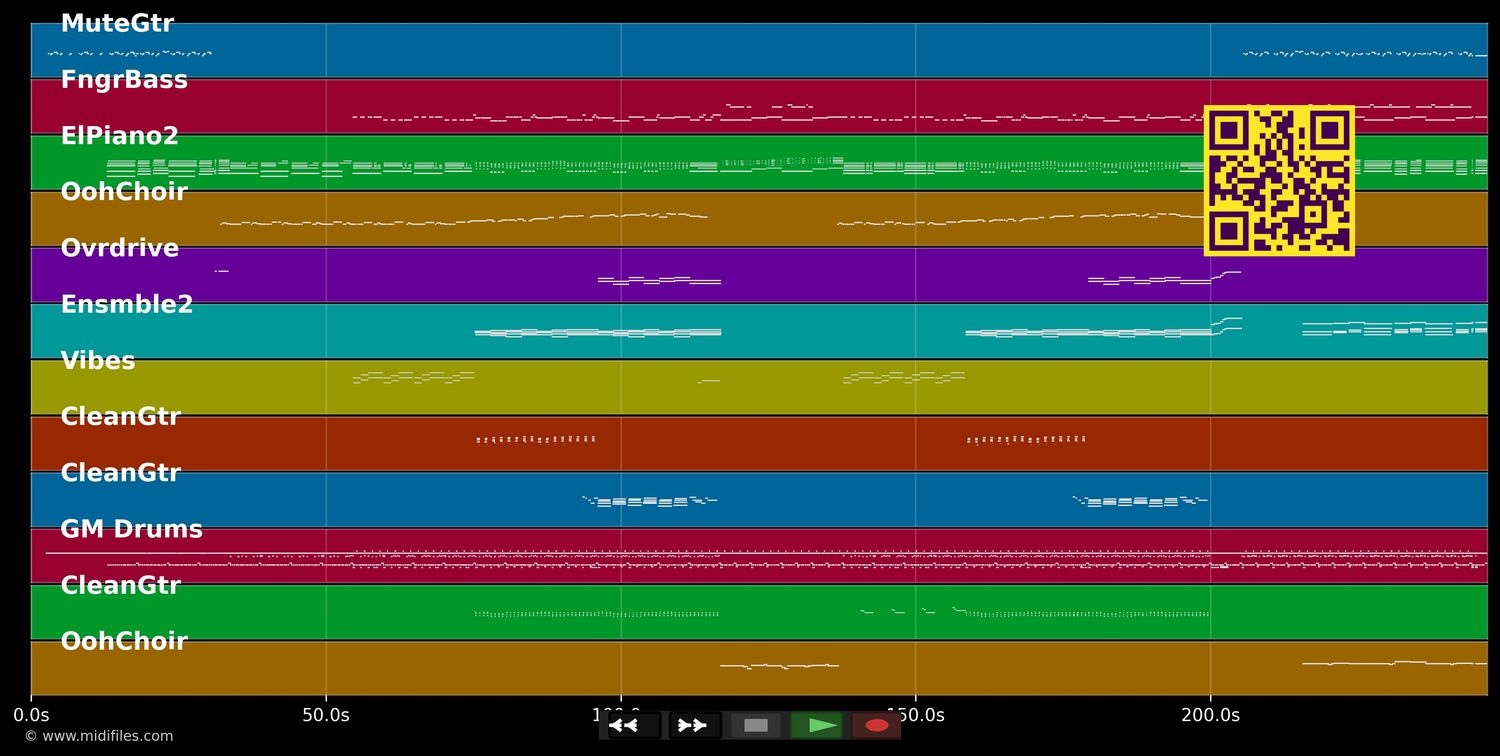1500x756 pixels.
Task: Select the FngrBass track label
Action: [124, 80]
